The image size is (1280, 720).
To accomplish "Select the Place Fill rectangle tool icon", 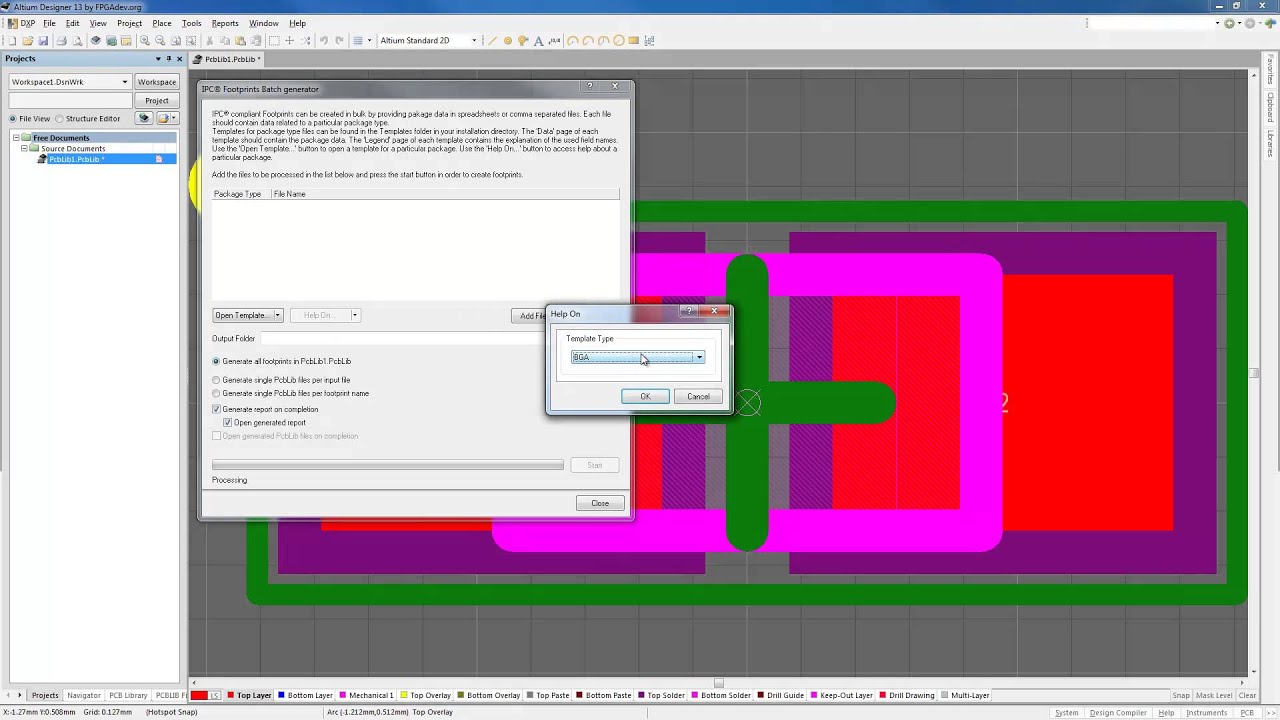I will click(x=634, y=41).
